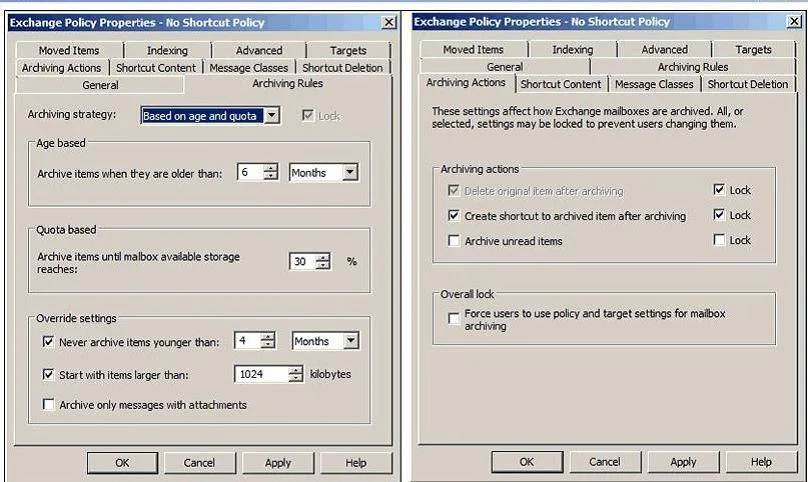Image resolution: width=808 pixels, height=482 pixels.
Task: Select Archiving Rules tab in left dialog
Action: pos(288,84)
